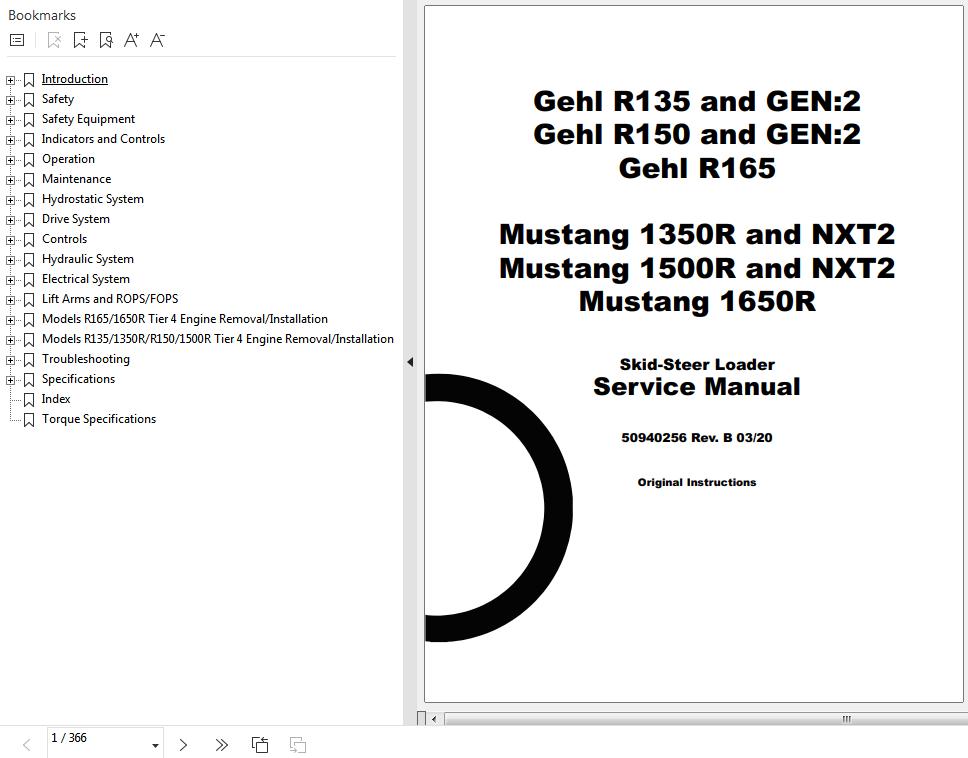The height and width of the screenshot is (758, 968).
Task: Open the Controls bookmark
Action: 64,239
